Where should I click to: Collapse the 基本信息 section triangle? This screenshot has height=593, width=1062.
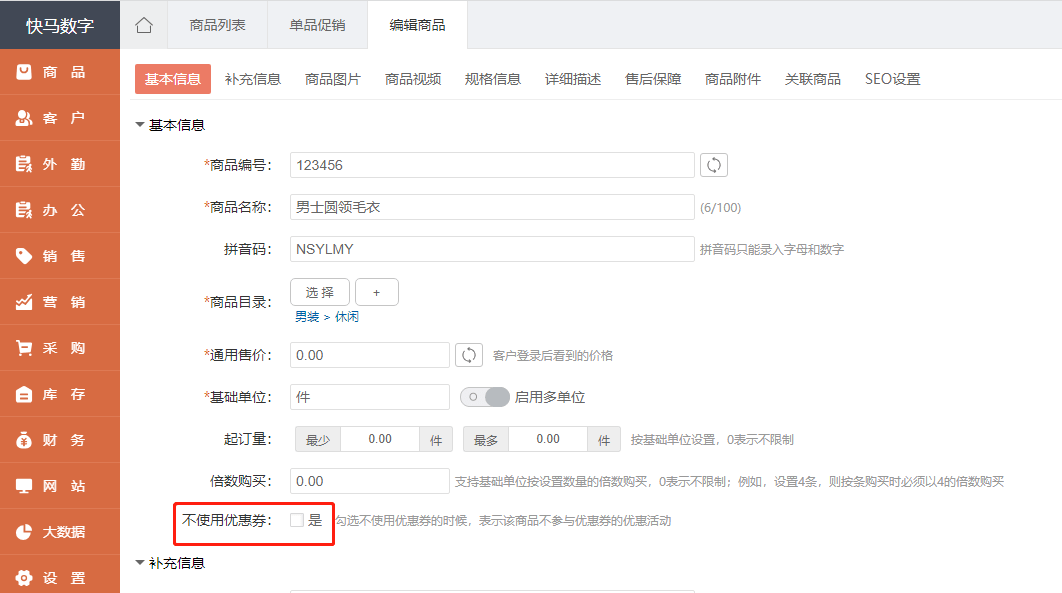click(x=140, y=125)
